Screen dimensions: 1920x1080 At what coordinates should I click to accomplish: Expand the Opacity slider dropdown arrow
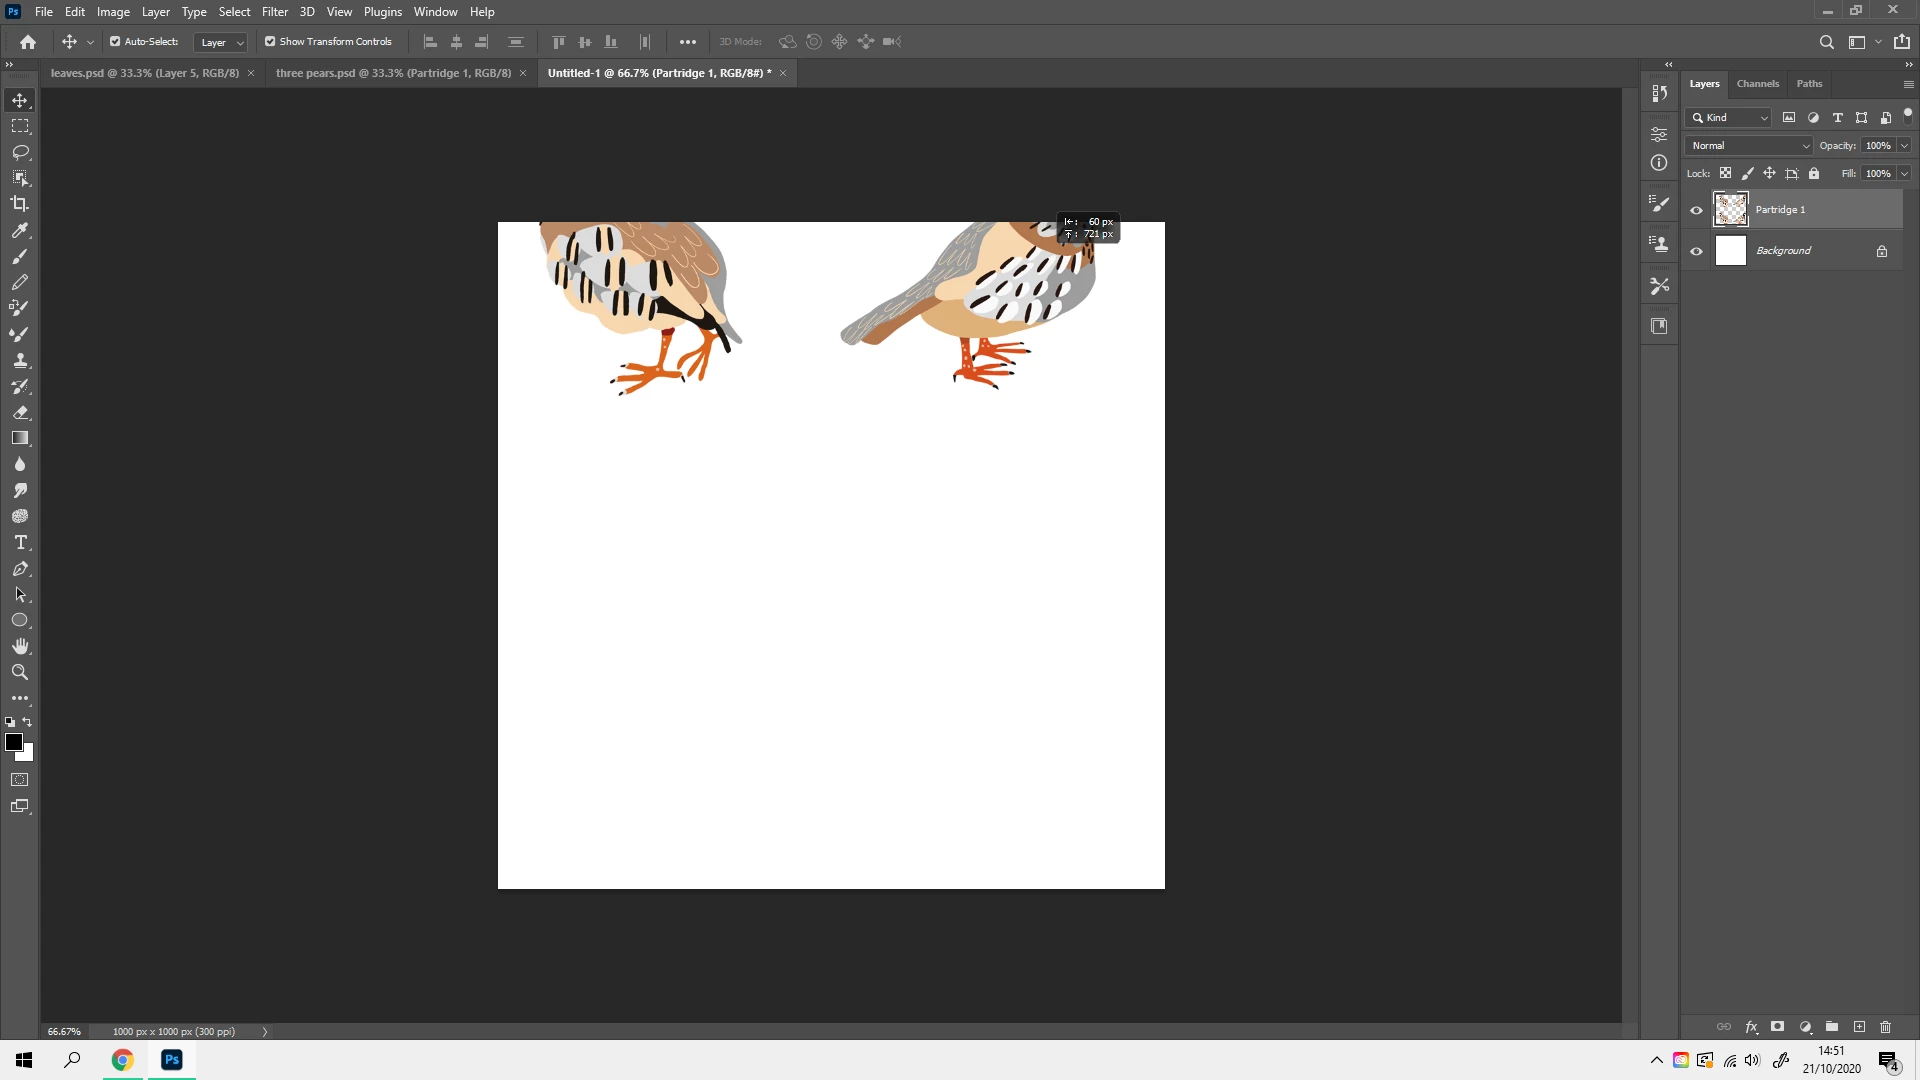pos(1904,146)
